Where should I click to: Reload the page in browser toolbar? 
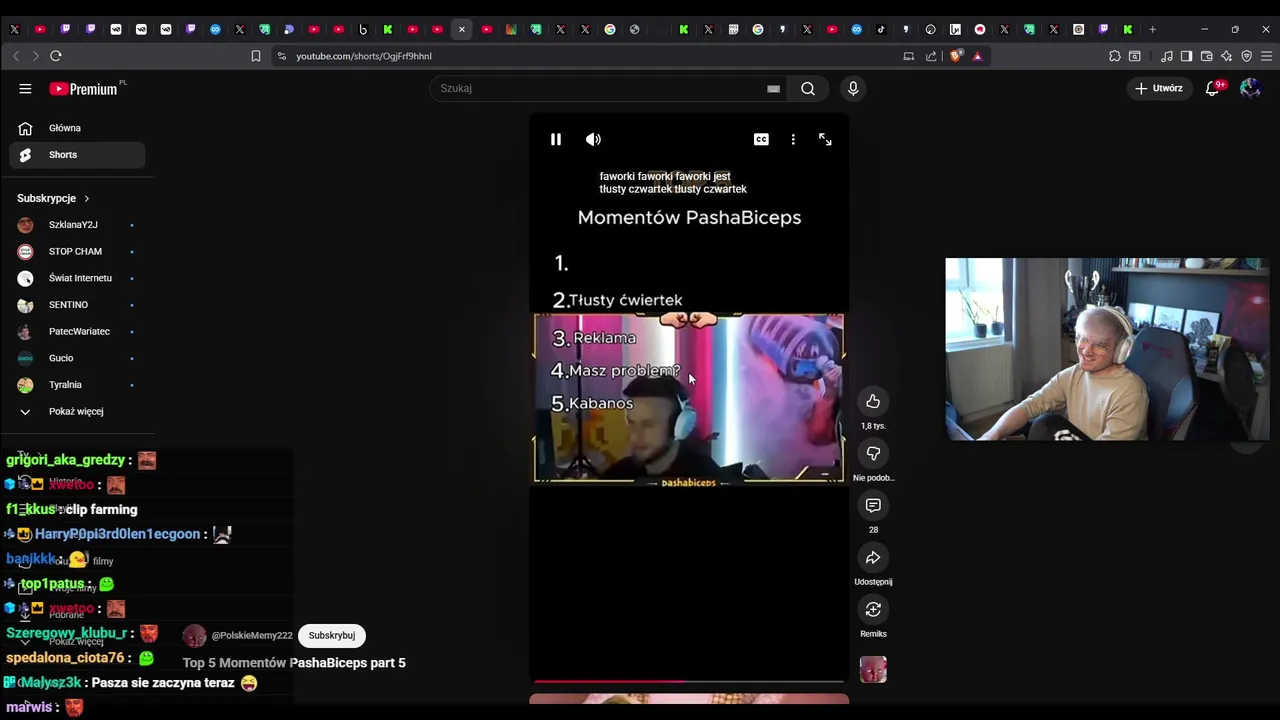point(56,56)
